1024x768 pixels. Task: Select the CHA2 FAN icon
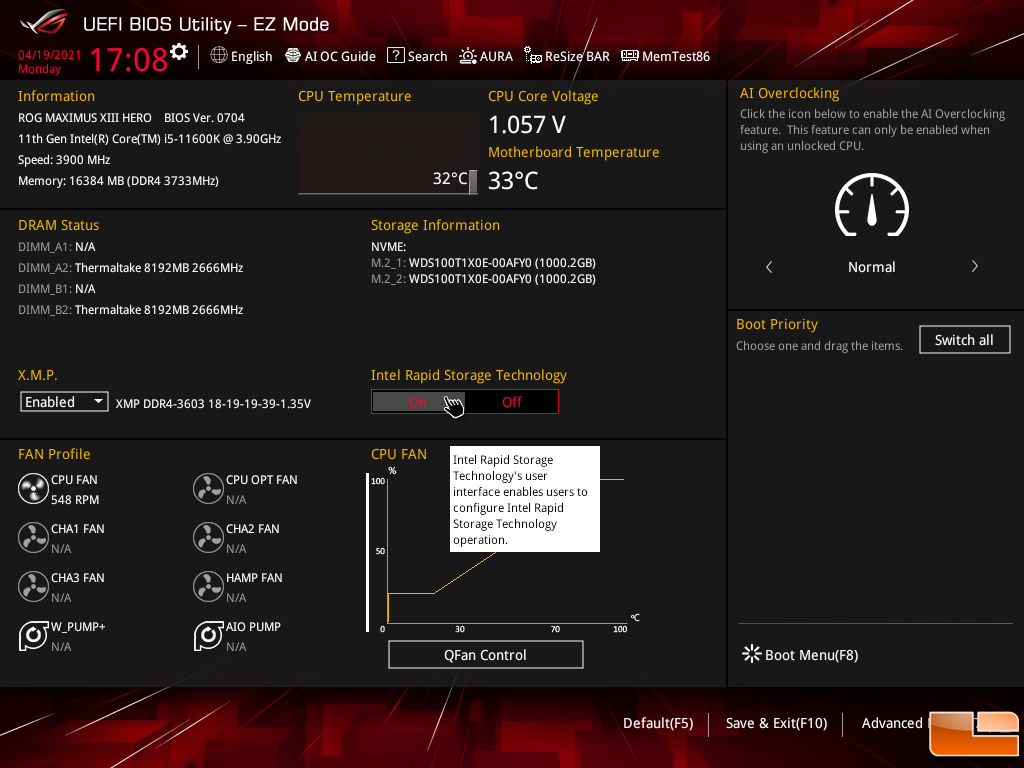pyautogui.click(x=208, y=538)
